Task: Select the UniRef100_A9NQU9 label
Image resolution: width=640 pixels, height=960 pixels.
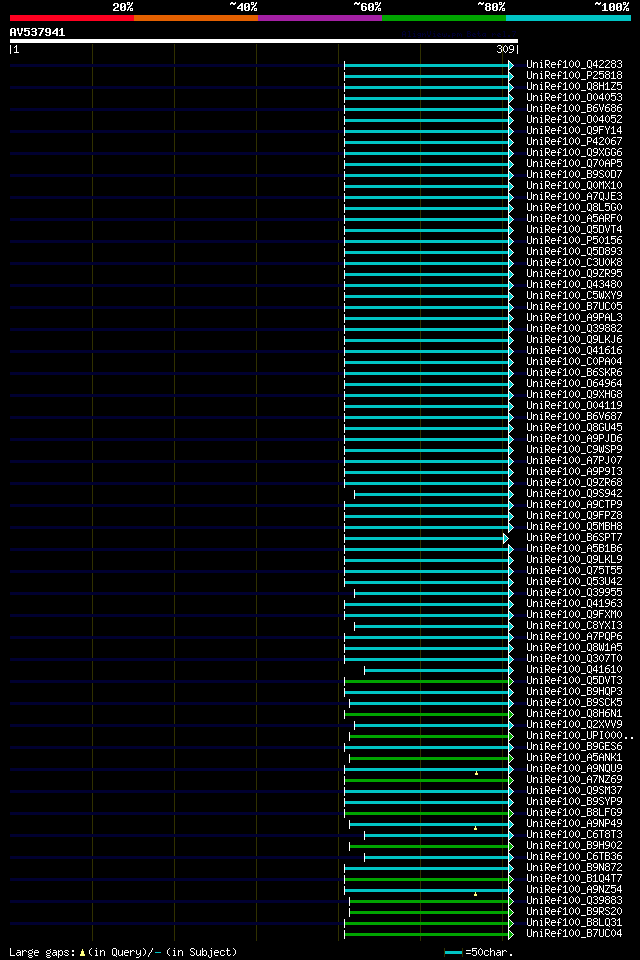Action: [574, 768]
